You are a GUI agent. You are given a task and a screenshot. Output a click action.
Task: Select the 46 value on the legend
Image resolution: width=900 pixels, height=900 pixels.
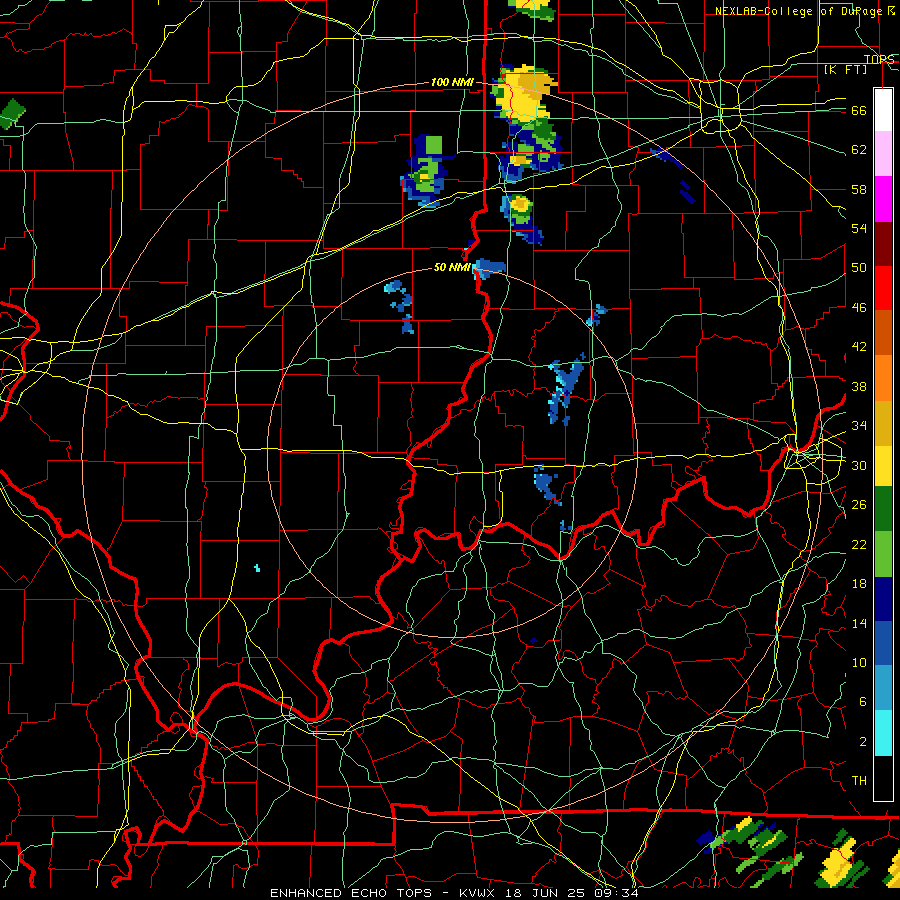click(x=859, y=308)
